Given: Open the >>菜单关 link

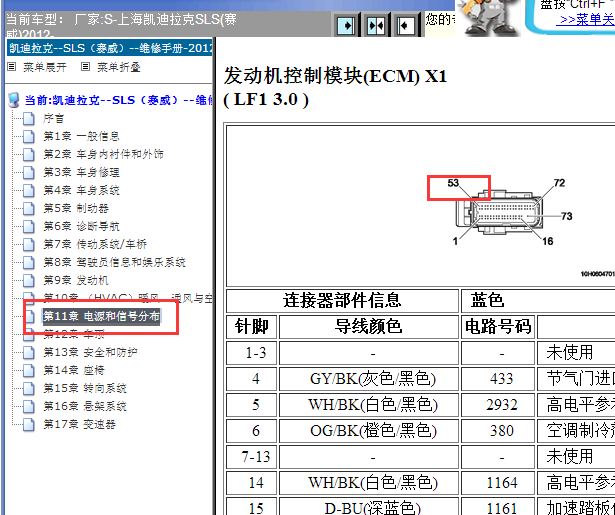Looking at the screenshot, I should coord(587,19).
